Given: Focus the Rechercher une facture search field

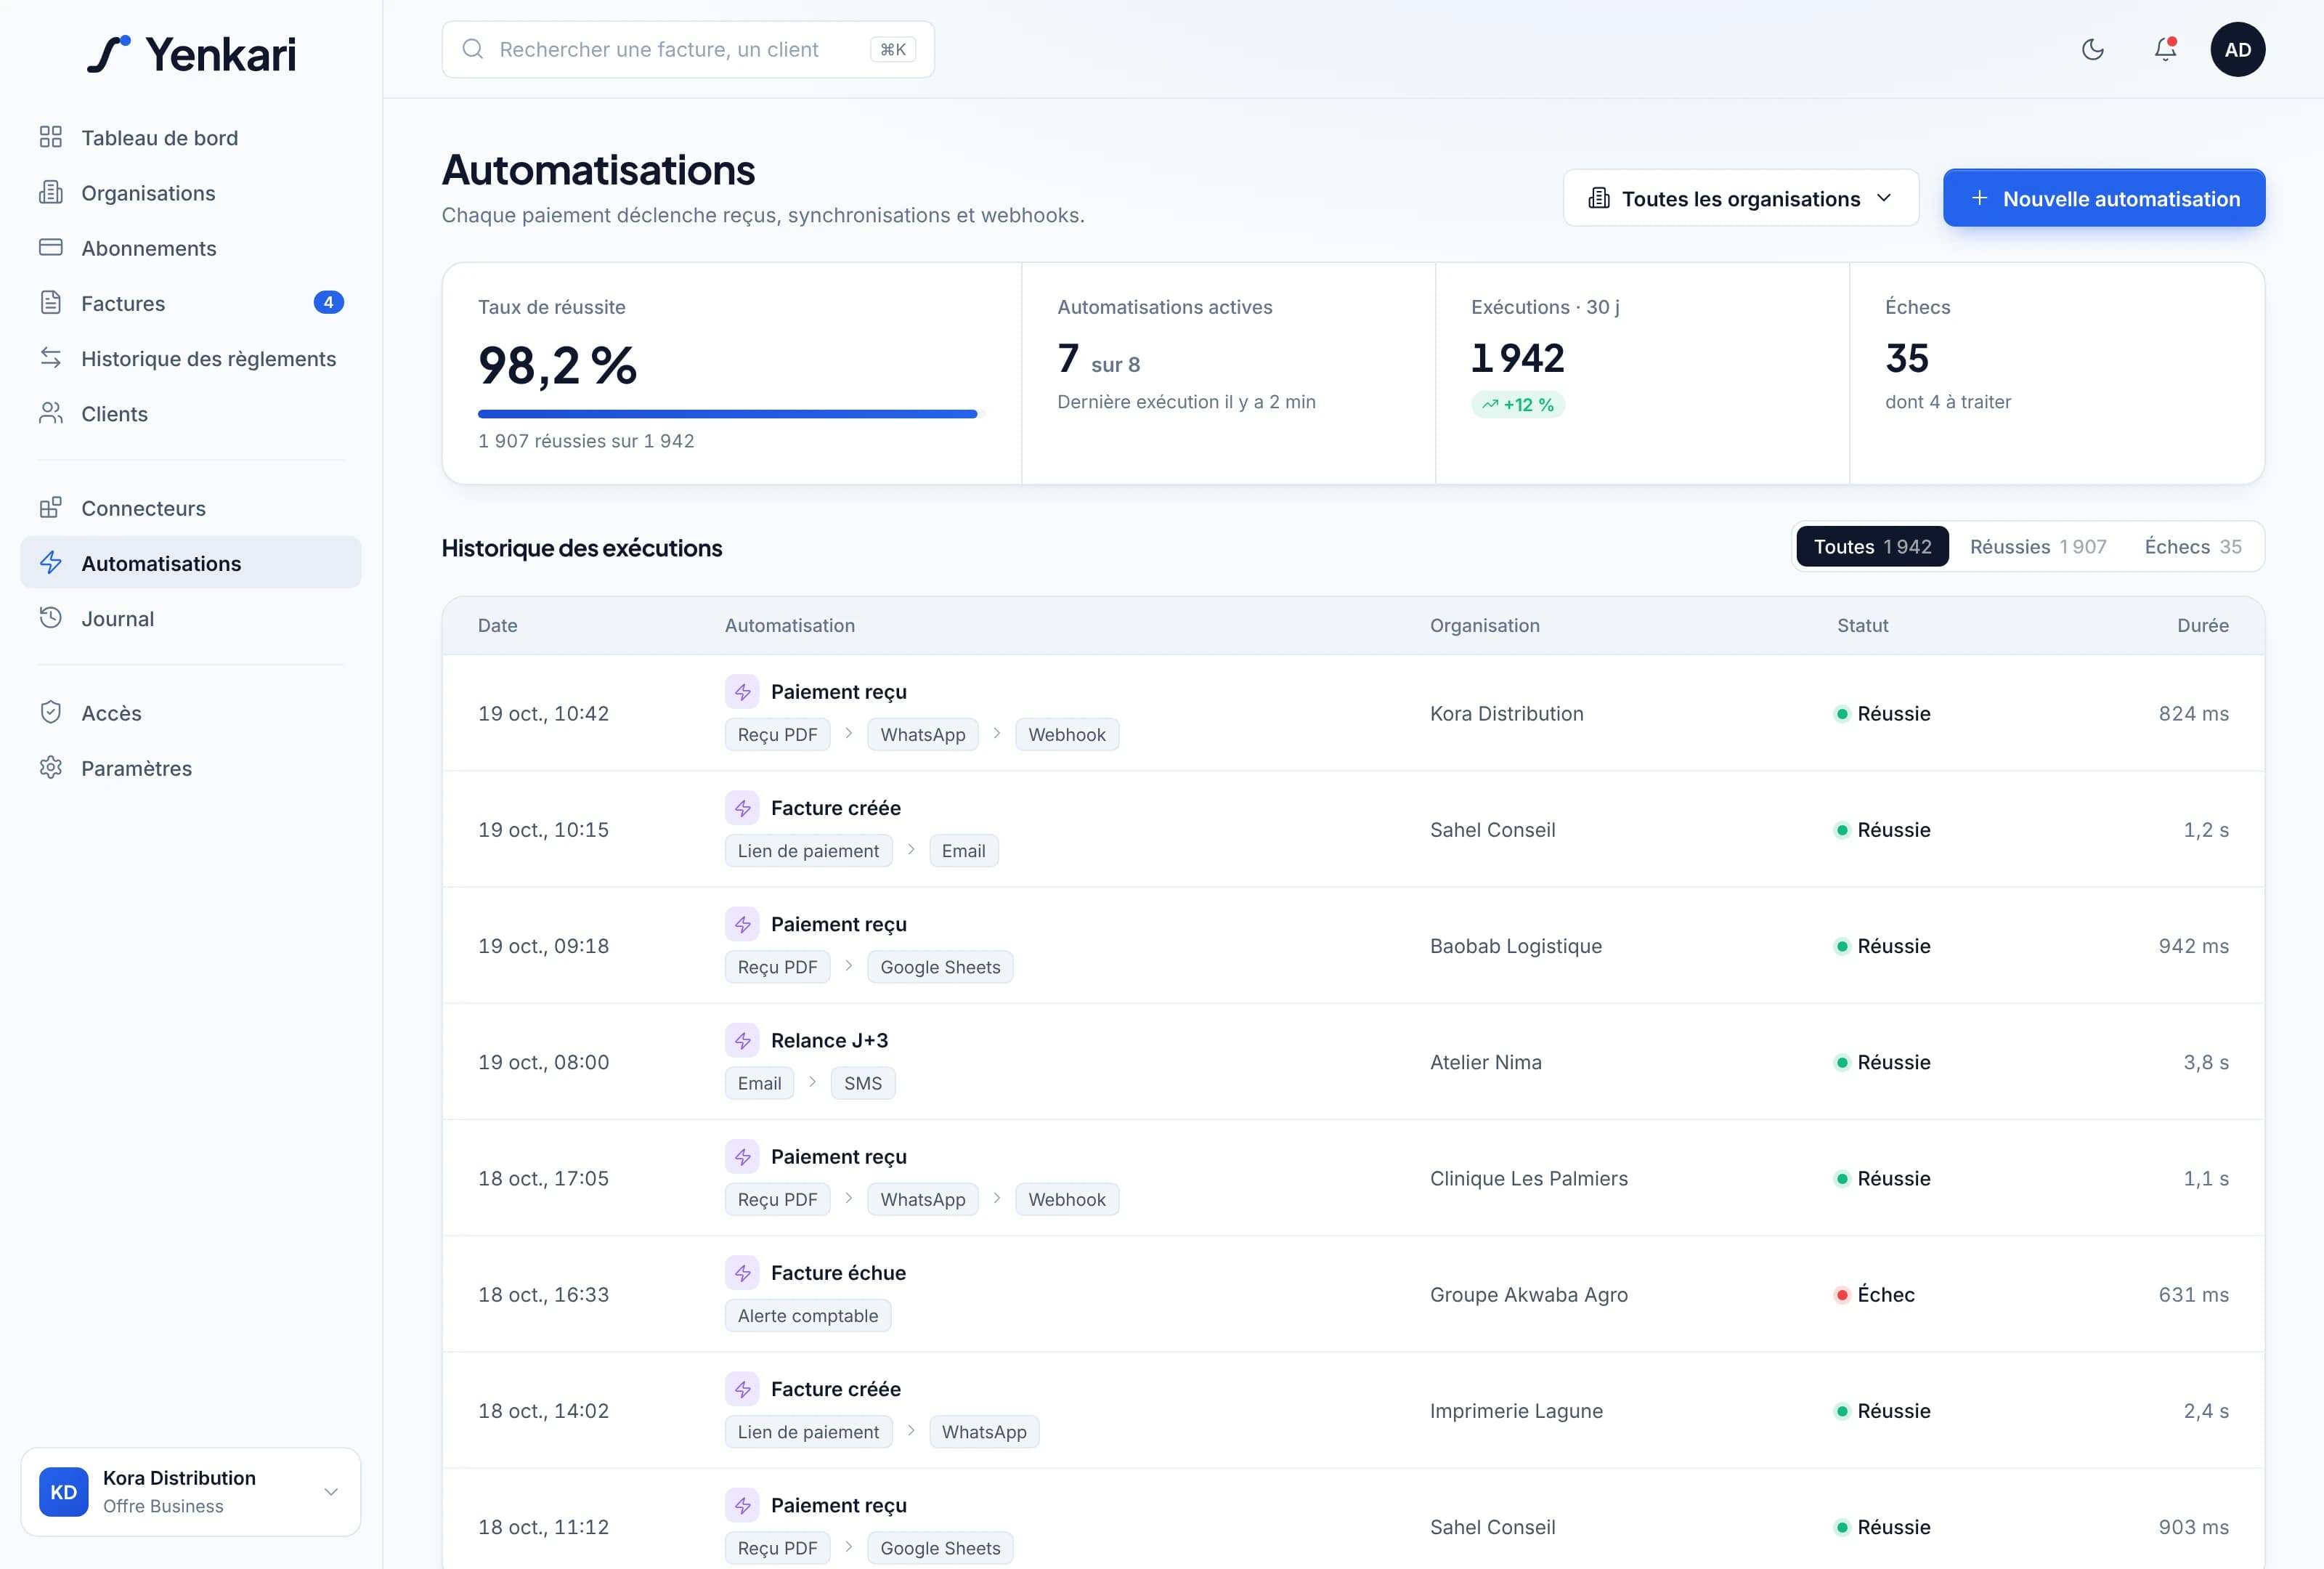Looking at the screenshot, I should tap(688, 49).
